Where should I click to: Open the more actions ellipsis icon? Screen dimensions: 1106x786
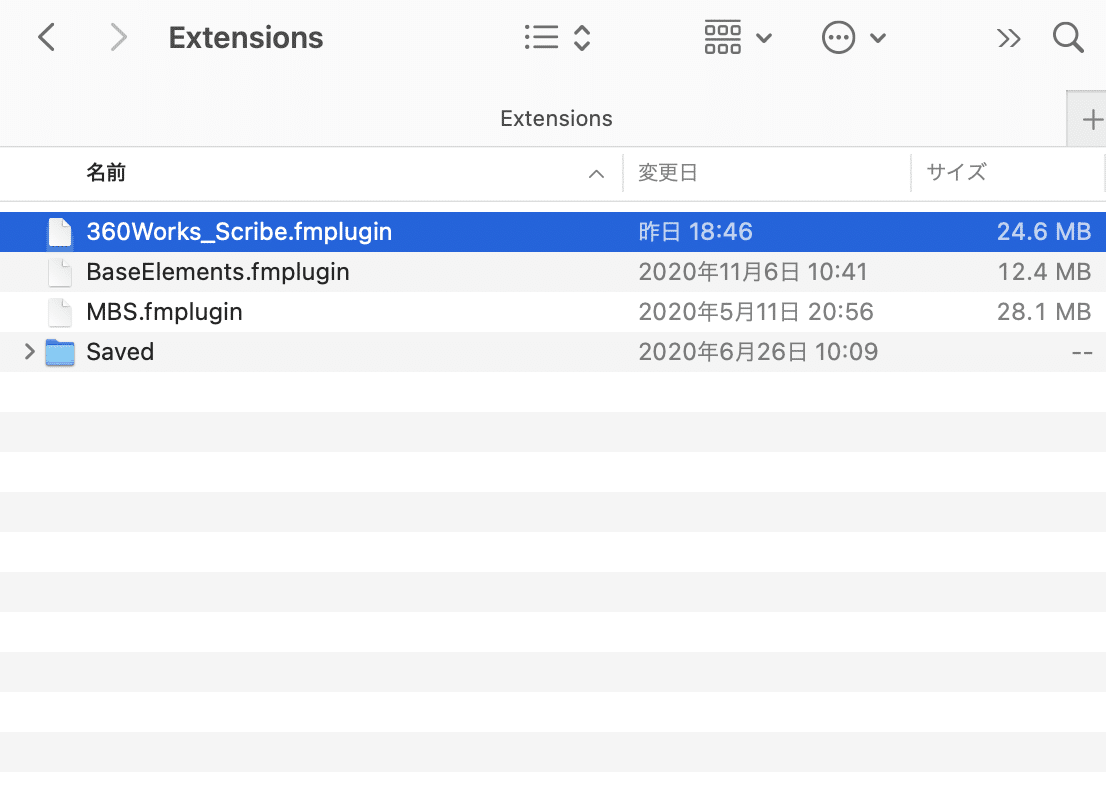coord(838,37)
